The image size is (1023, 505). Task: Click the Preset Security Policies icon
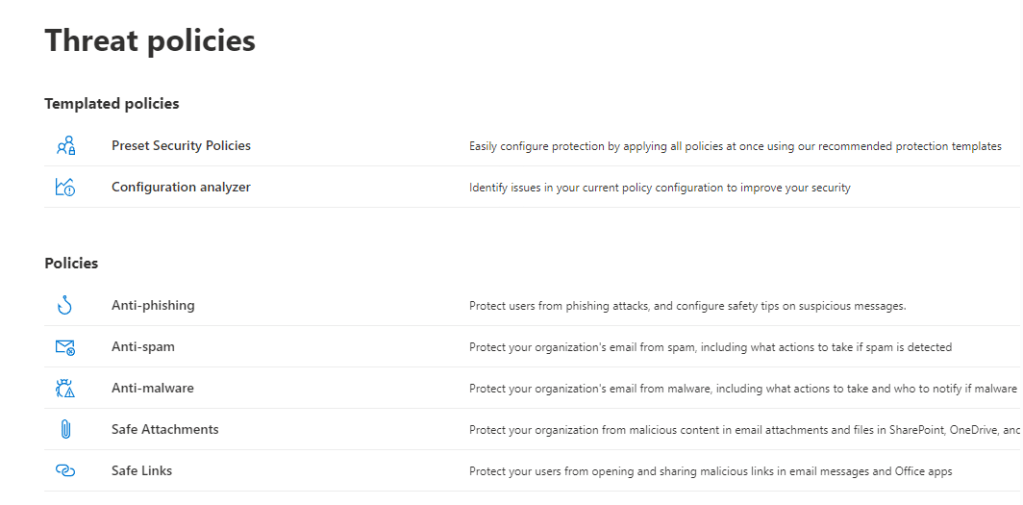(66, 146)
